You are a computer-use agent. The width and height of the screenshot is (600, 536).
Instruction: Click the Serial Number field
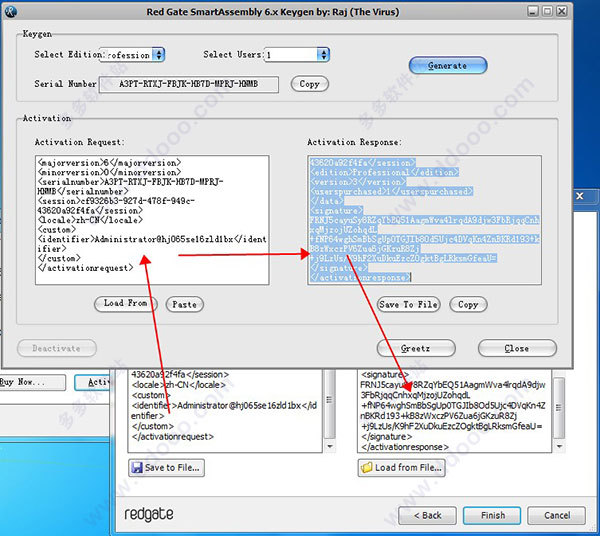189,84
